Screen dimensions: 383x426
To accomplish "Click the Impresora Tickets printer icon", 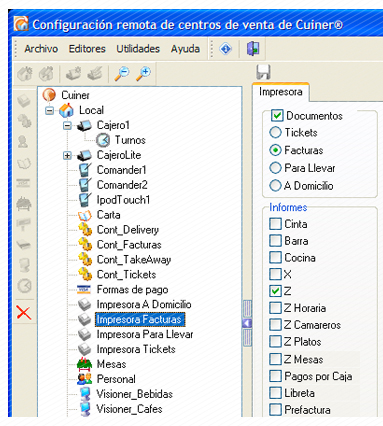I will (x=85, y=349).
